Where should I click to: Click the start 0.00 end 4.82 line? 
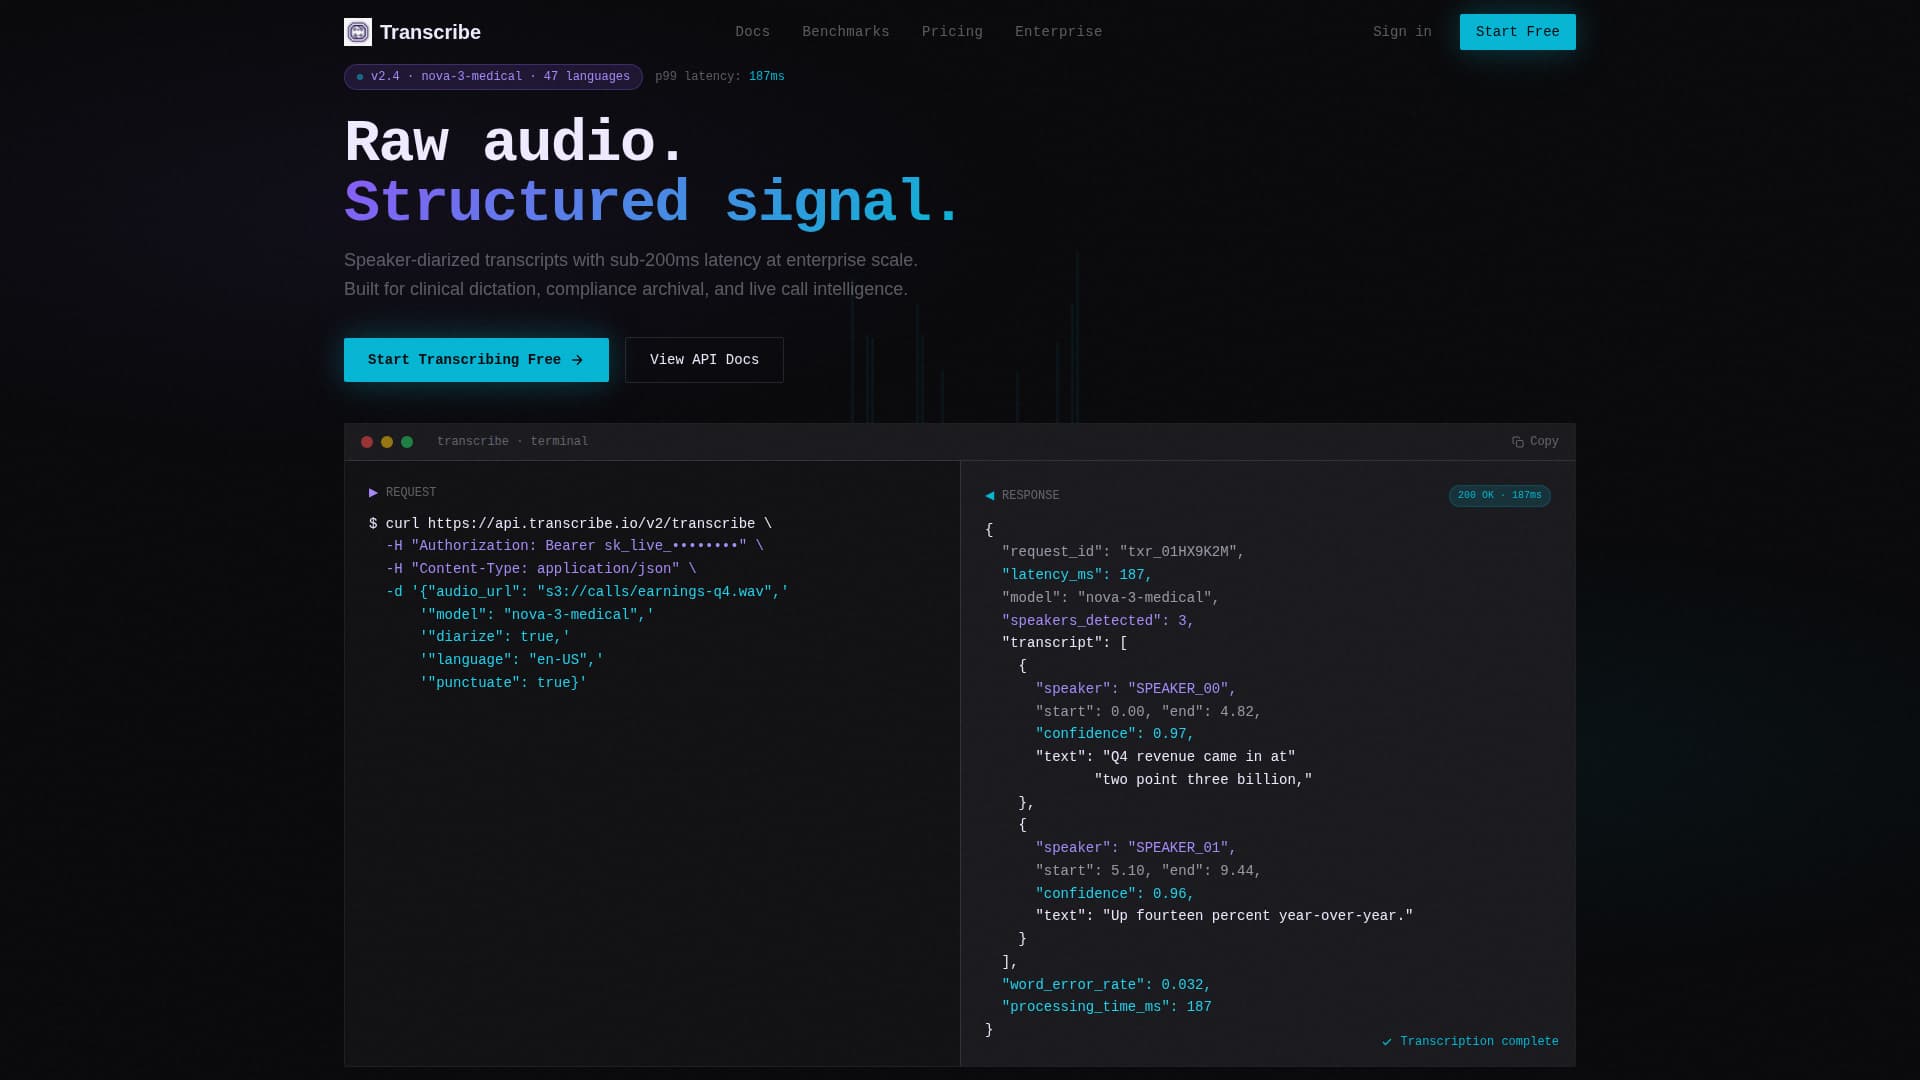[x=1148, y=712]
